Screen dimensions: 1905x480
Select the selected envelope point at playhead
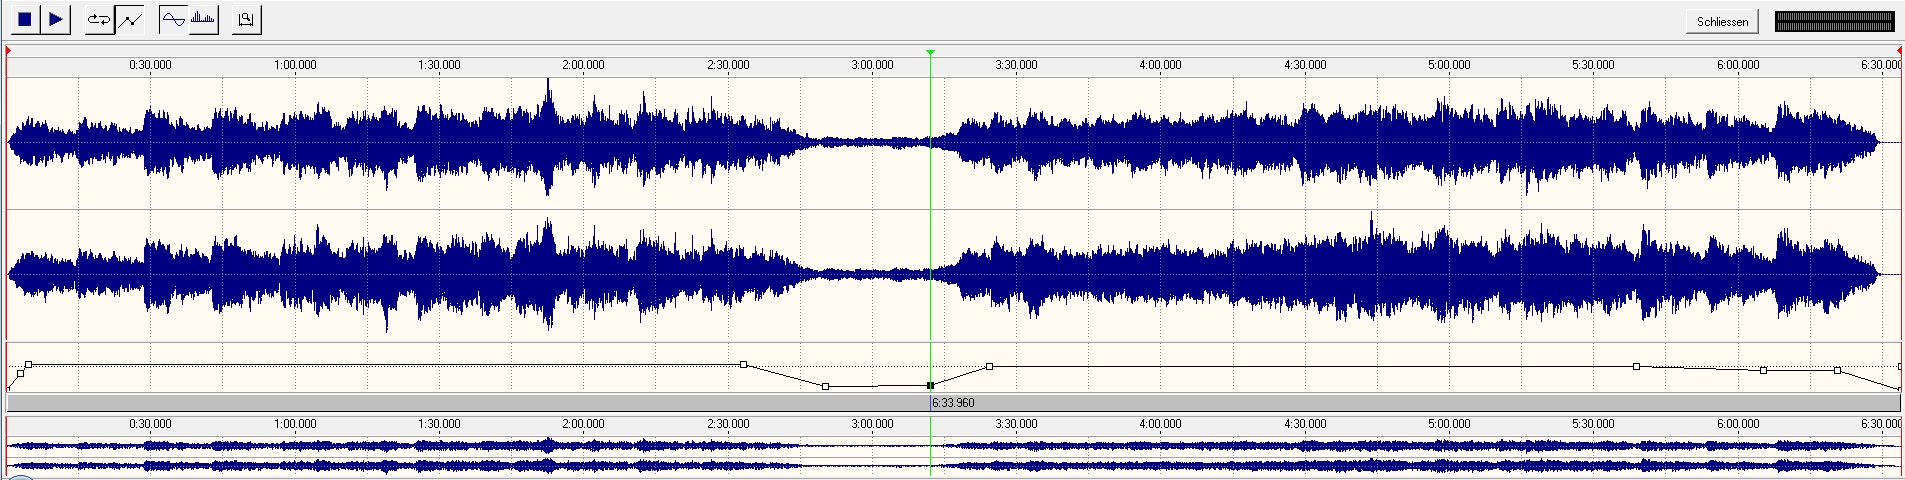[930, 385]
